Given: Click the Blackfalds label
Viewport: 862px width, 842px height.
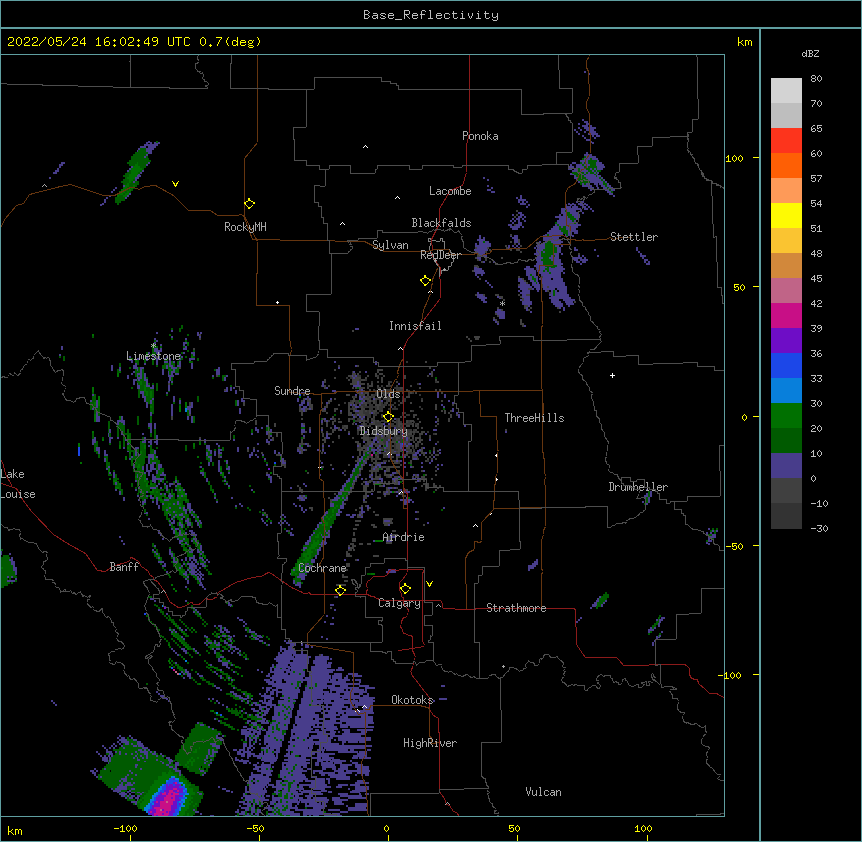Looking at the screenshot, I should (441, 223).
